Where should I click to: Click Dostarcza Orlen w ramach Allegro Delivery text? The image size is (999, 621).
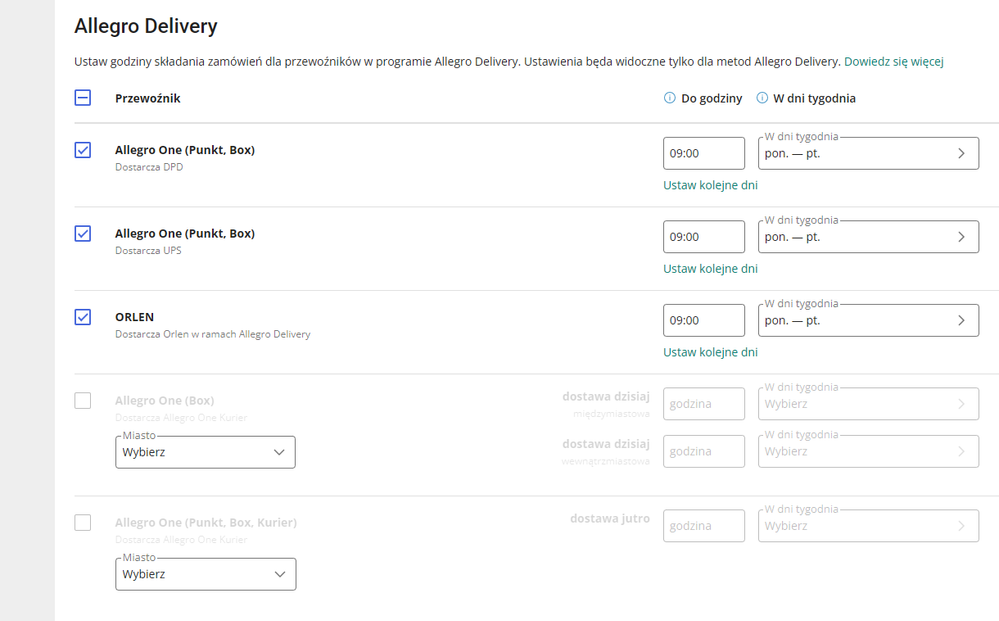coord(213,334)
